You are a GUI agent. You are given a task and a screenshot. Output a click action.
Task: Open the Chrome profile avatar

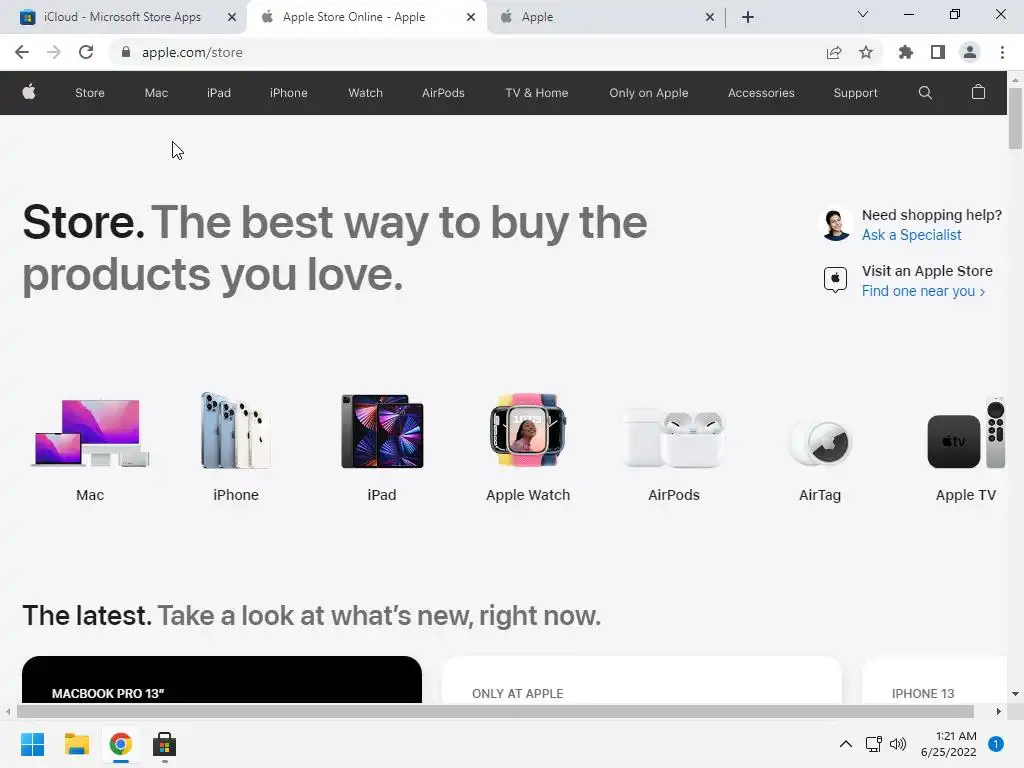pyautogui.click(x=970, y=52)
